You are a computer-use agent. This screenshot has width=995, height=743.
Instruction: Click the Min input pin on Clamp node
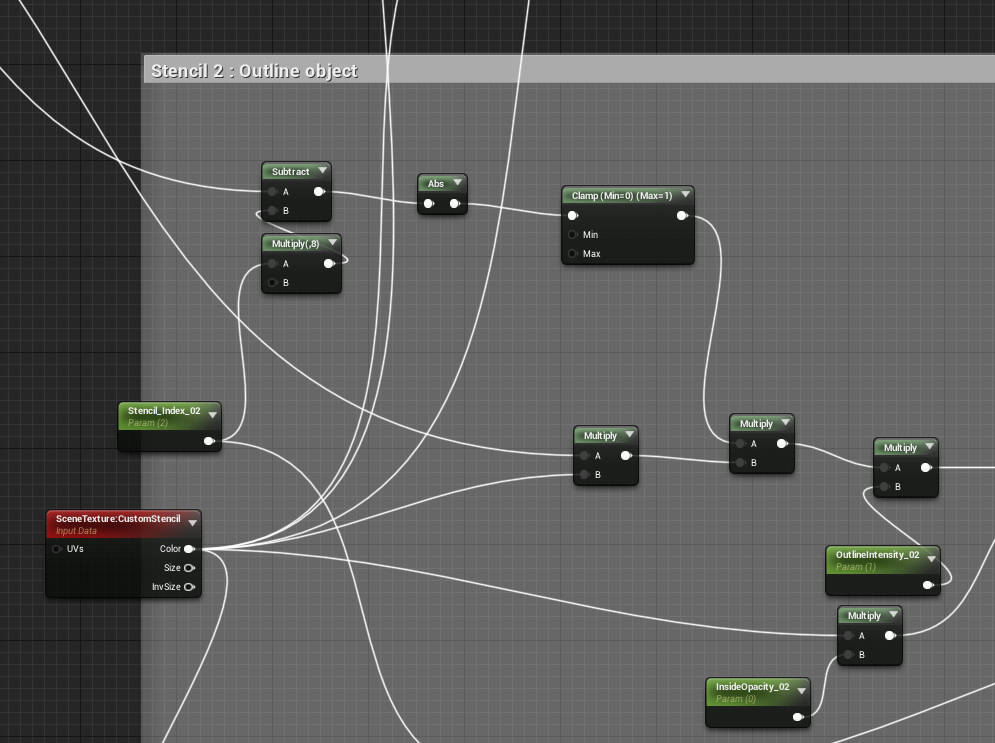570,234
